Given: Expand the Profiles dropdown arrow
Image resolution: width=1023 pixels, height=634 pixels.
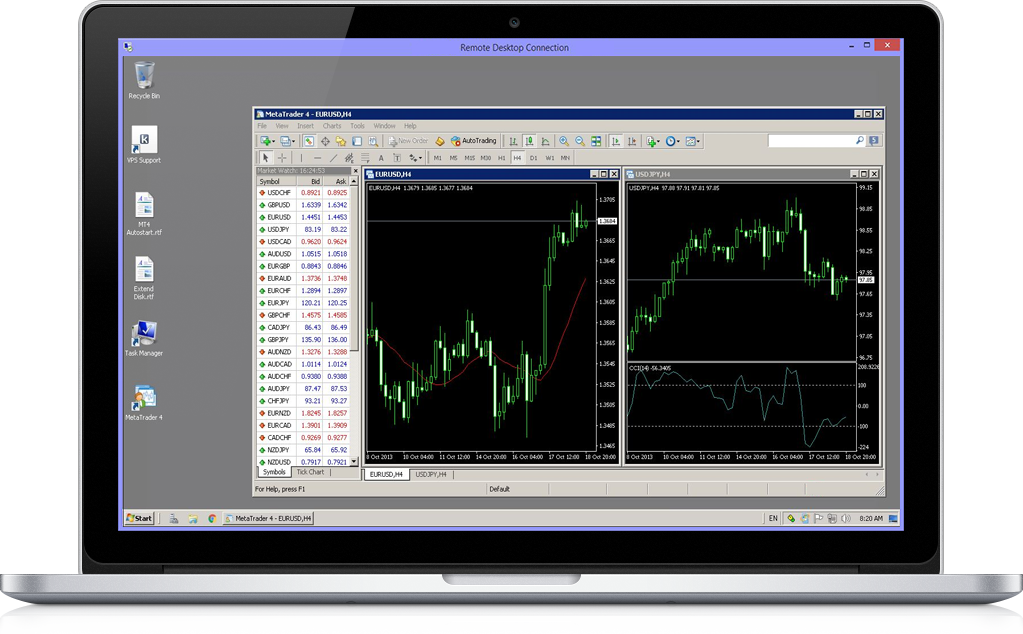Looking at the screenshot, I should pyautogui.click(x=294, y=142).
